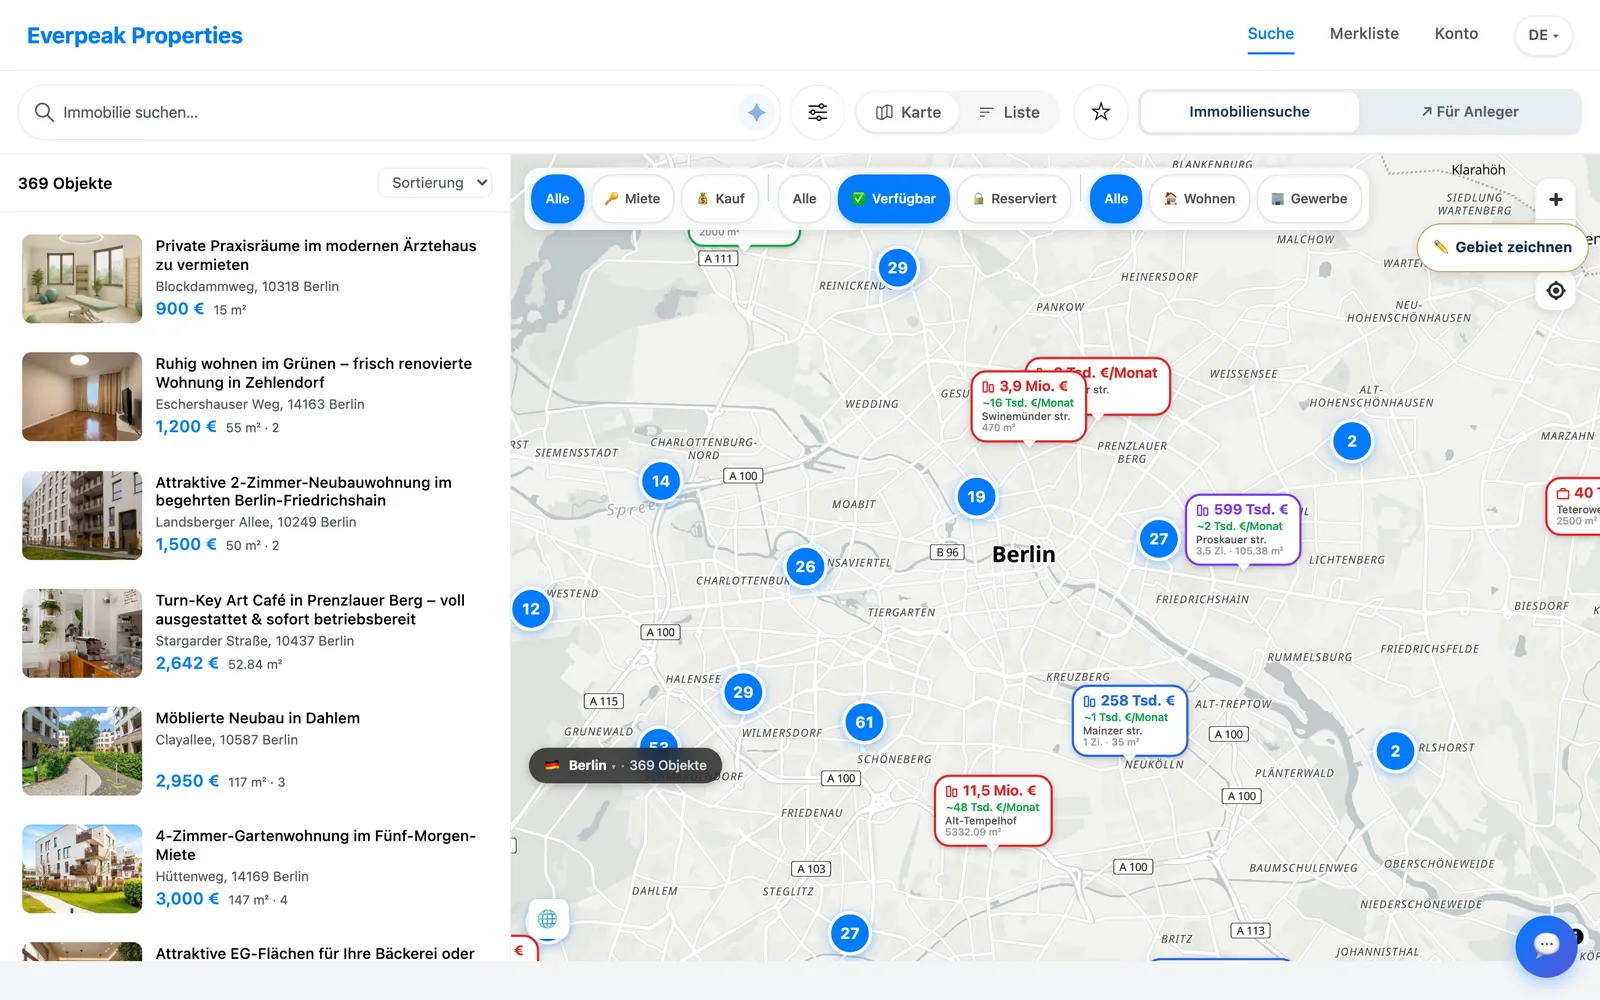The height and width of the screenshot is (1000, 1600).
Task: Click the star favorites button
Action: coord(1101,112)
